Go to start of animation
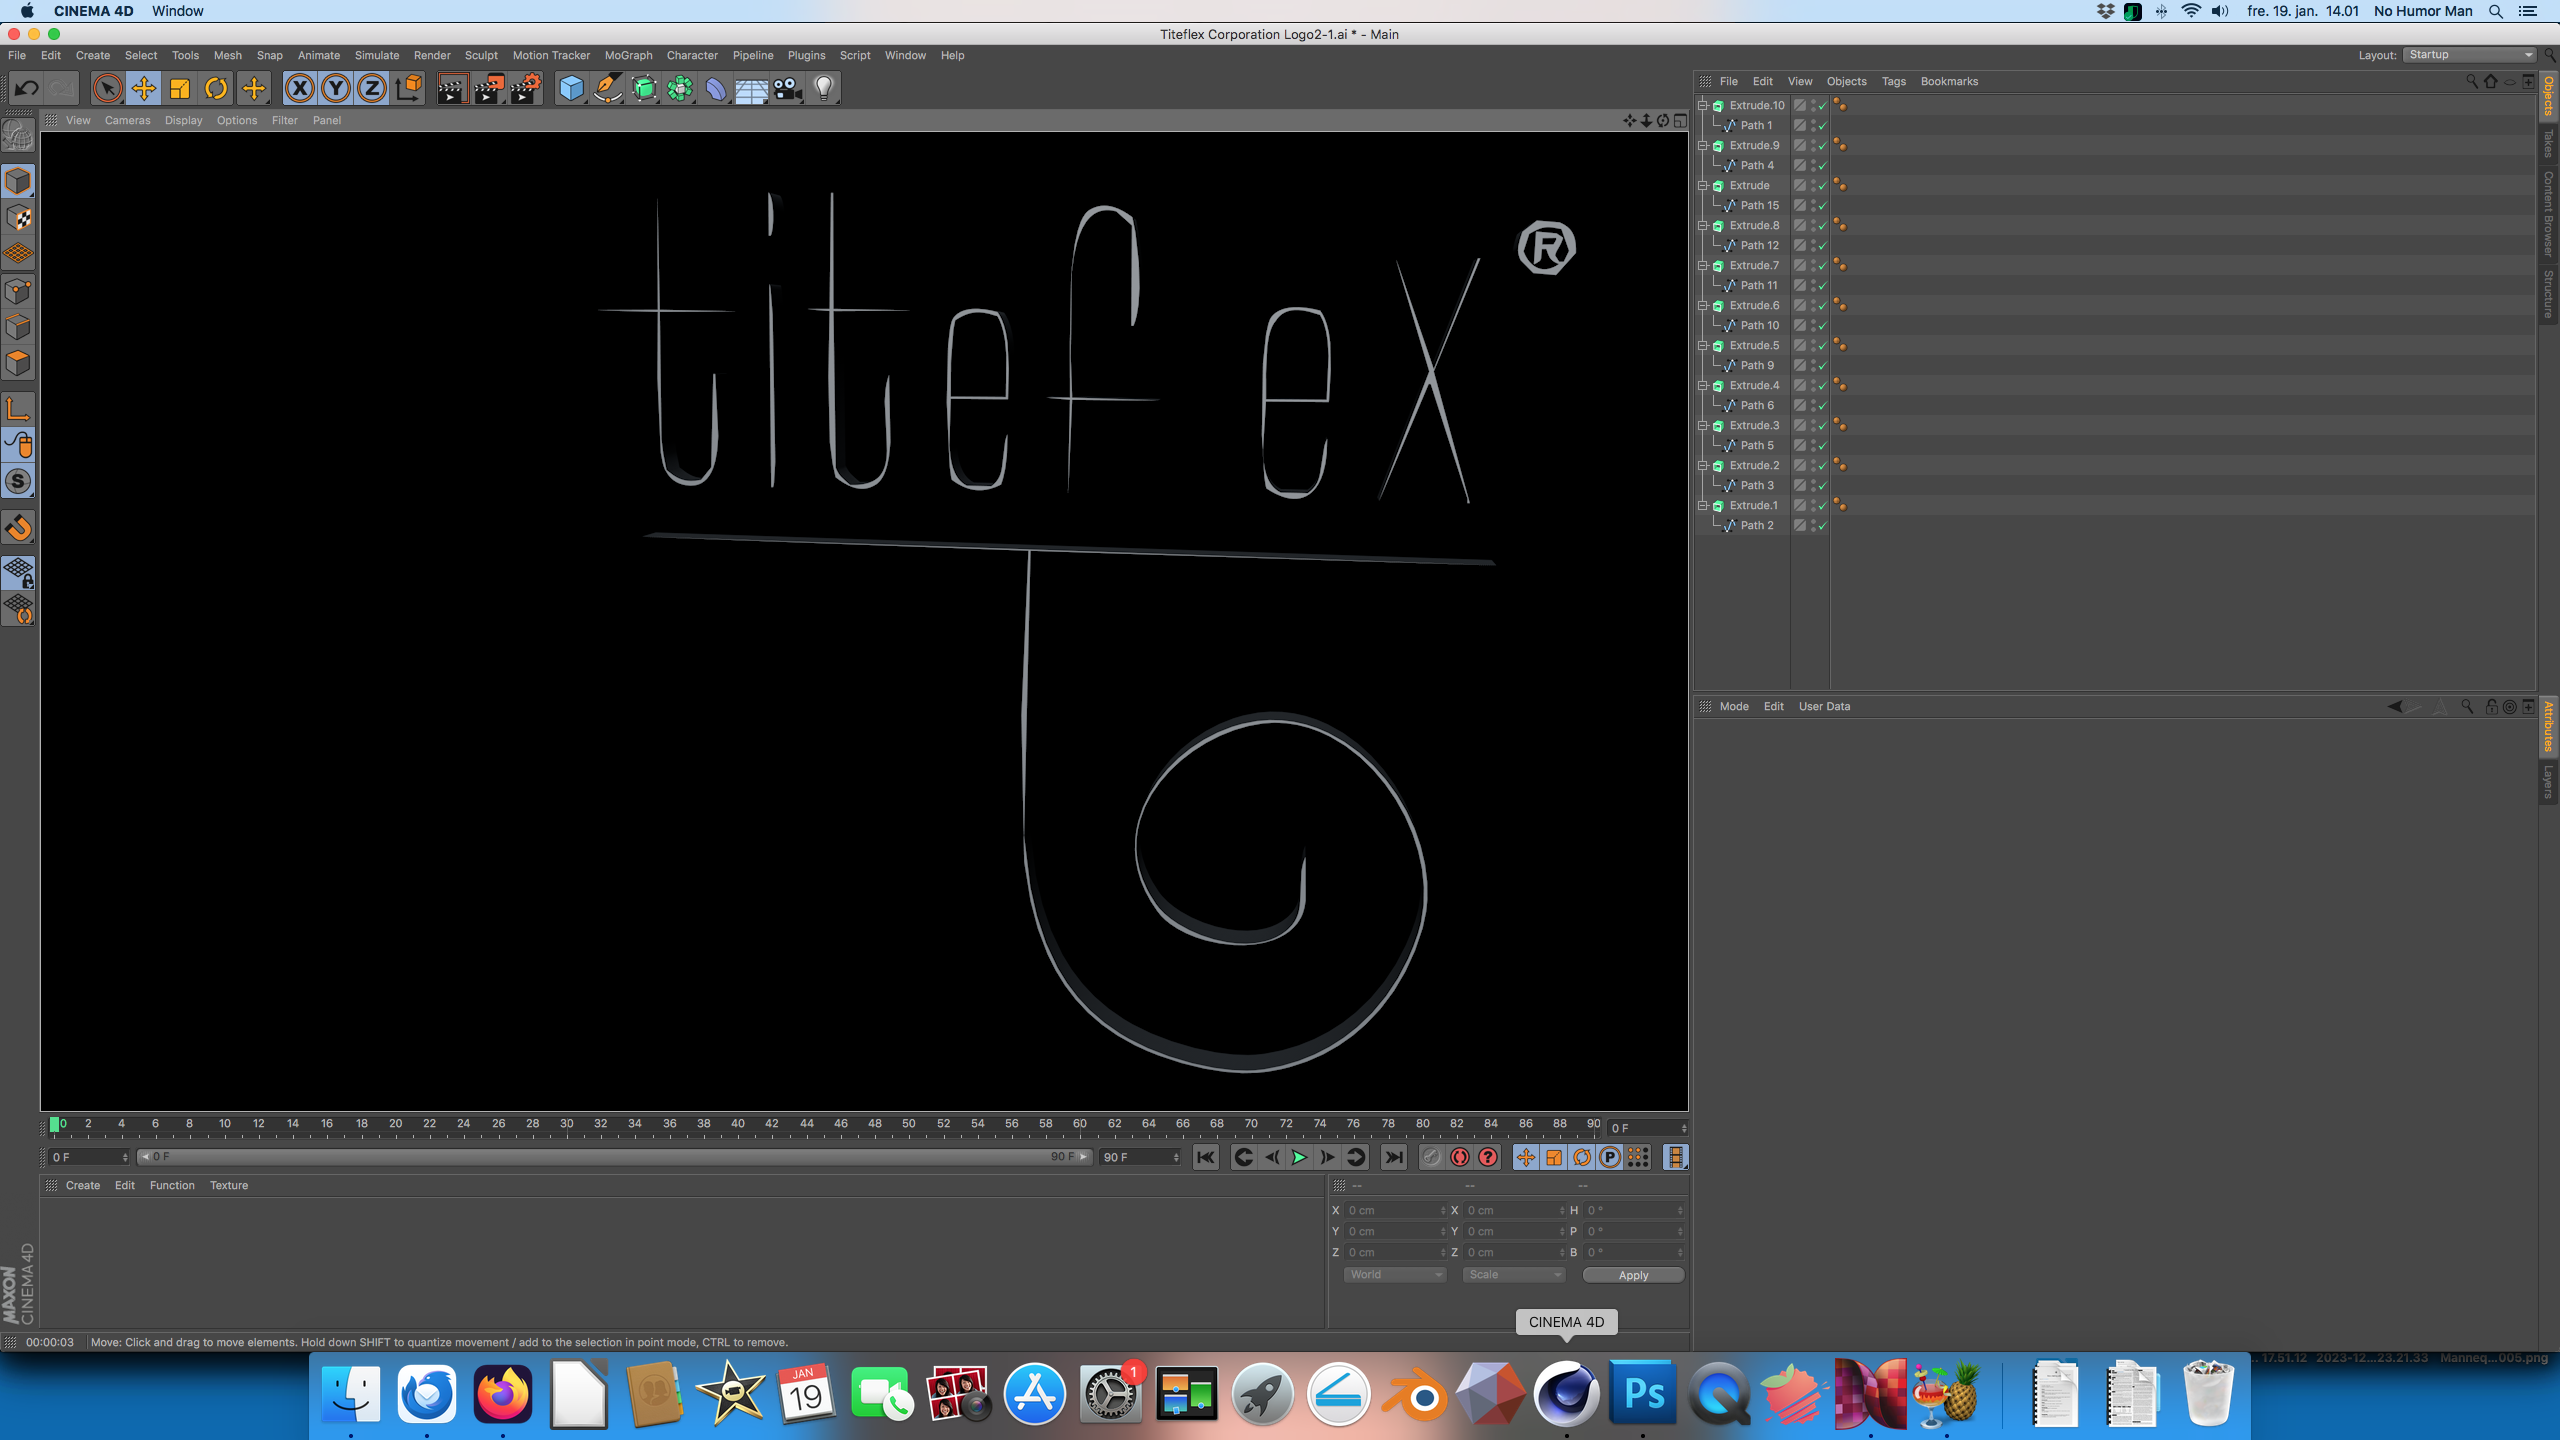This screenshot has height=1440, width=2560. click(1206, 1157)
